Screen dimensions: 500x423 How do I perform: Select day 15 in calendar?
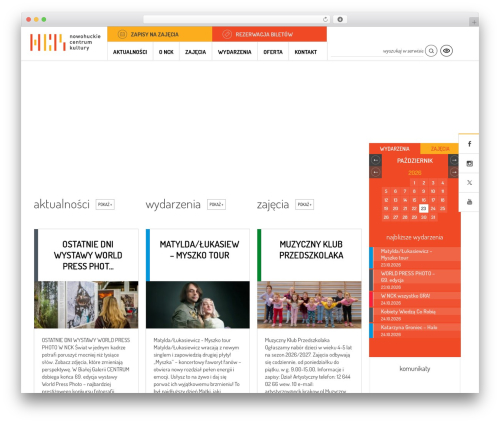coord(414,200)
